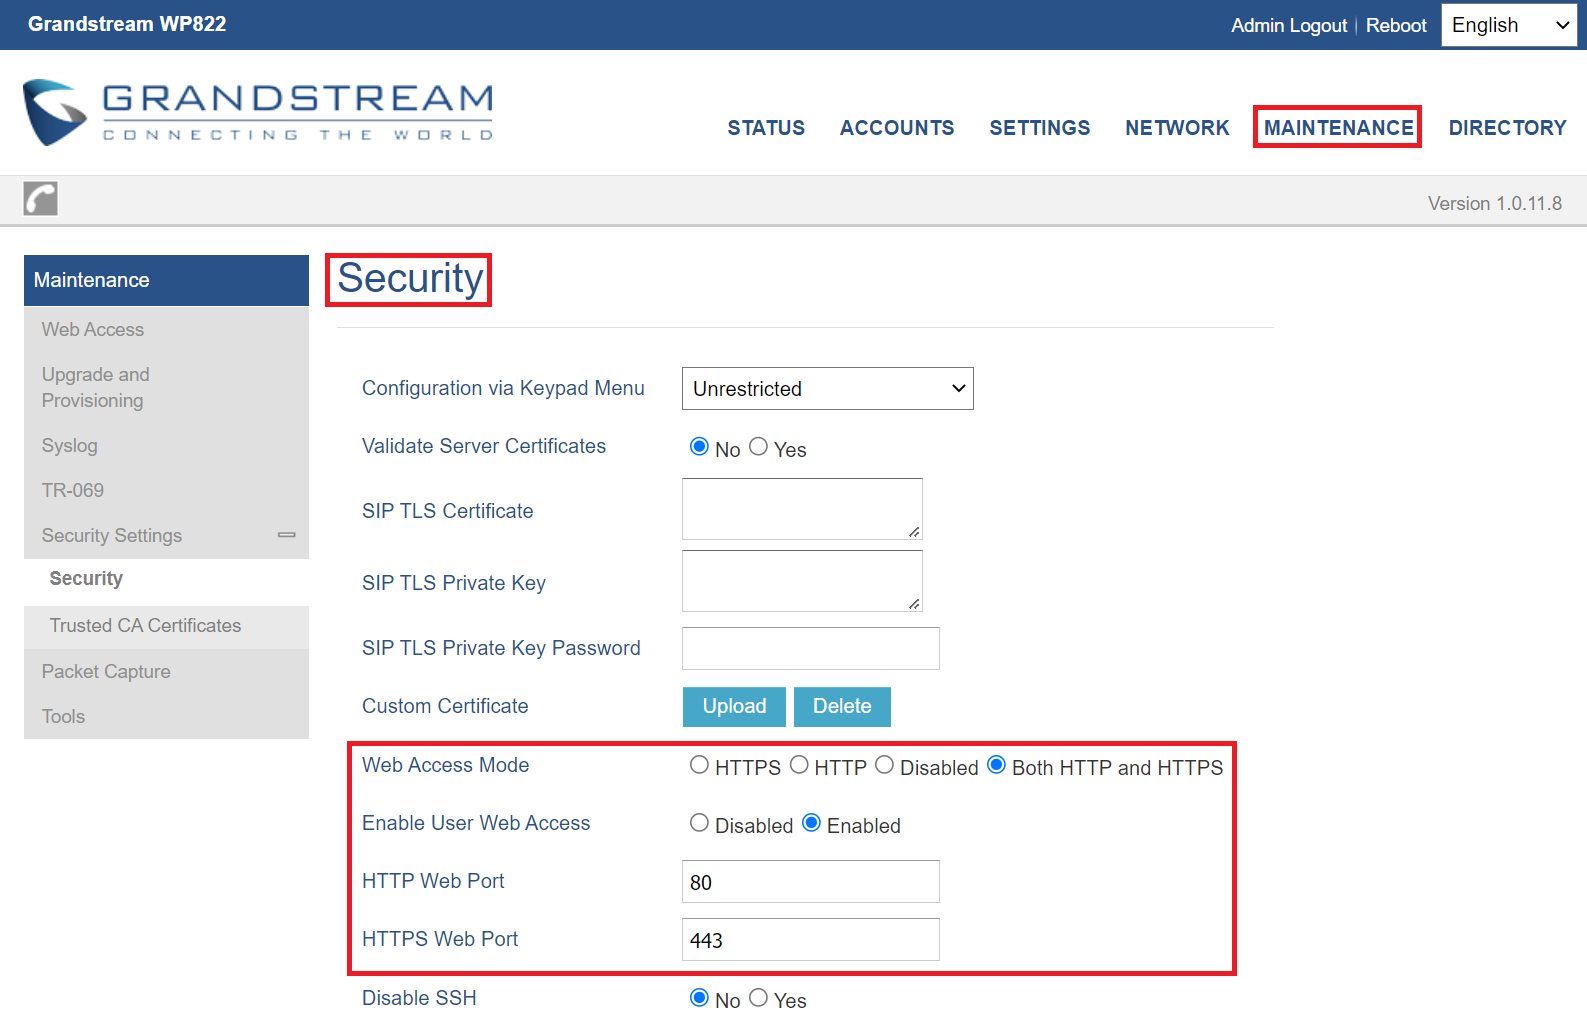Click the Grandstream logo

coord(258,112)
